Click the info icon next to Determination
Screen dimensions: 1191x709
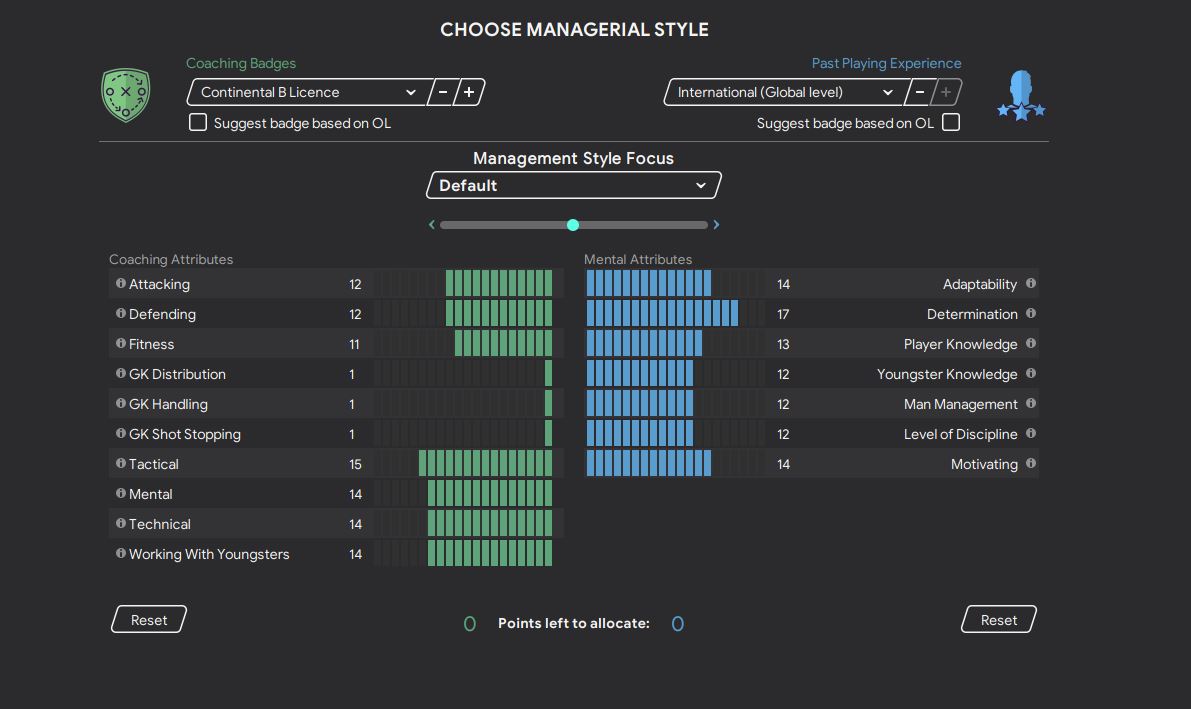pyautogui.click(x=1031, y=314)
